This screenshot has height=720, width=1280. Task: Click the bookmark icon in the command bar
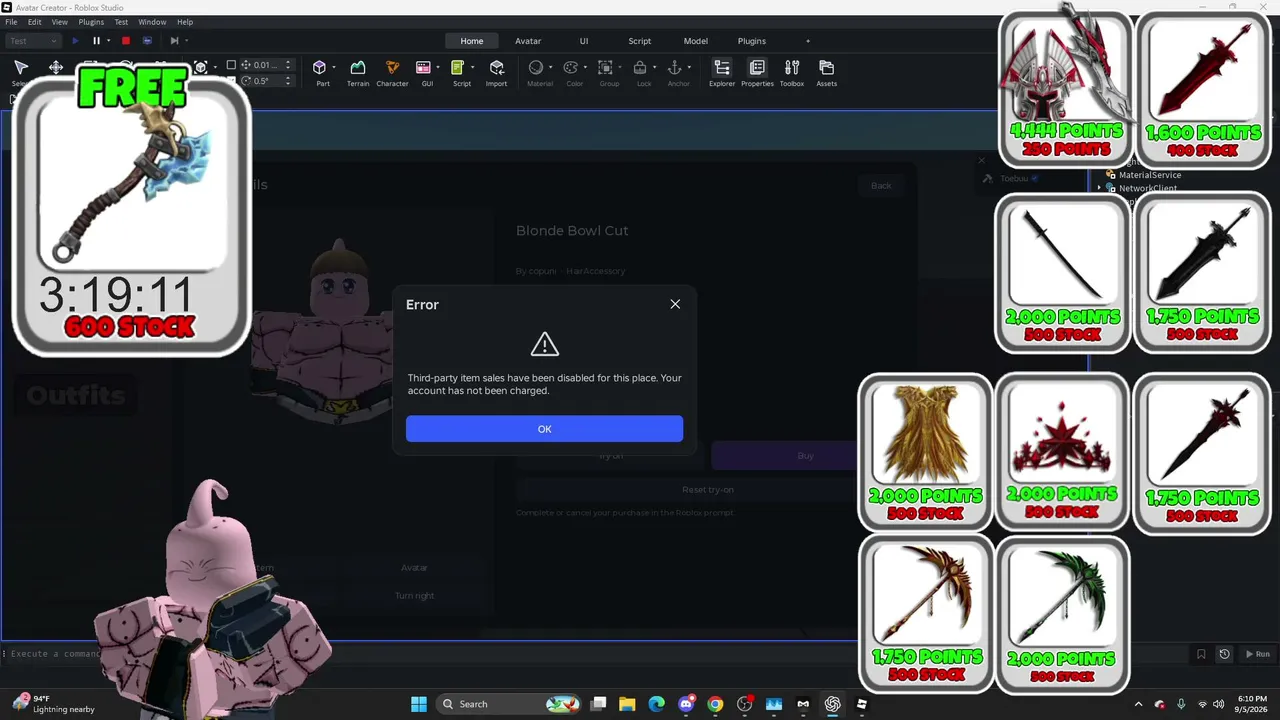coord(1201,654)
